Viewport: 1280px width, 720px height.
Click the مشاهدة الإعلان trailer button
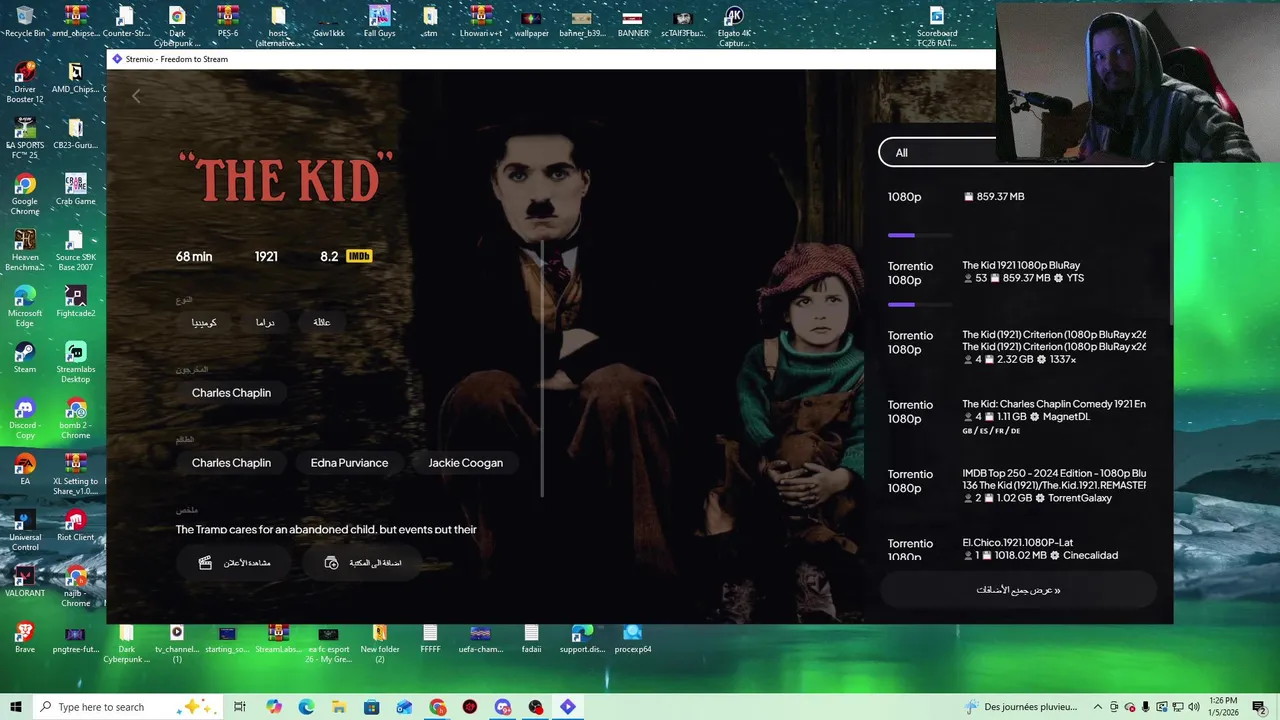click(x=234, y=563)
